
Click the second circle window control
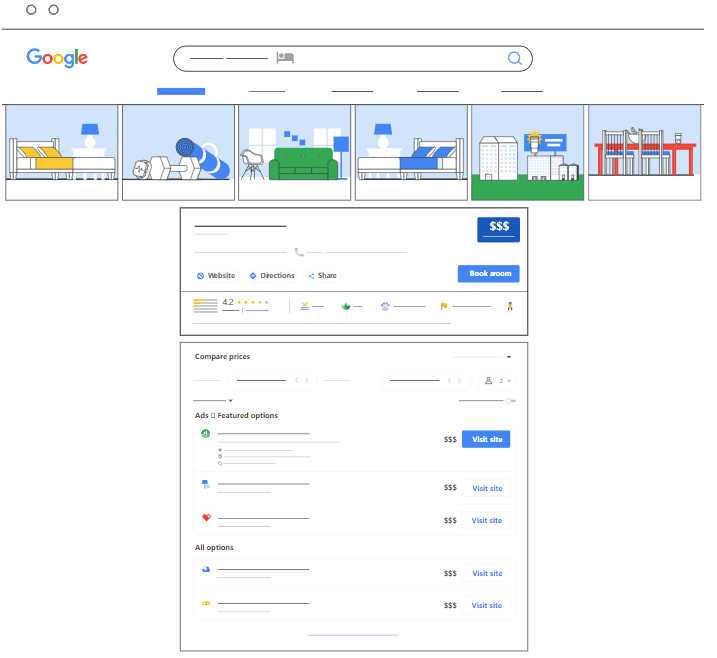pos(54,10)
